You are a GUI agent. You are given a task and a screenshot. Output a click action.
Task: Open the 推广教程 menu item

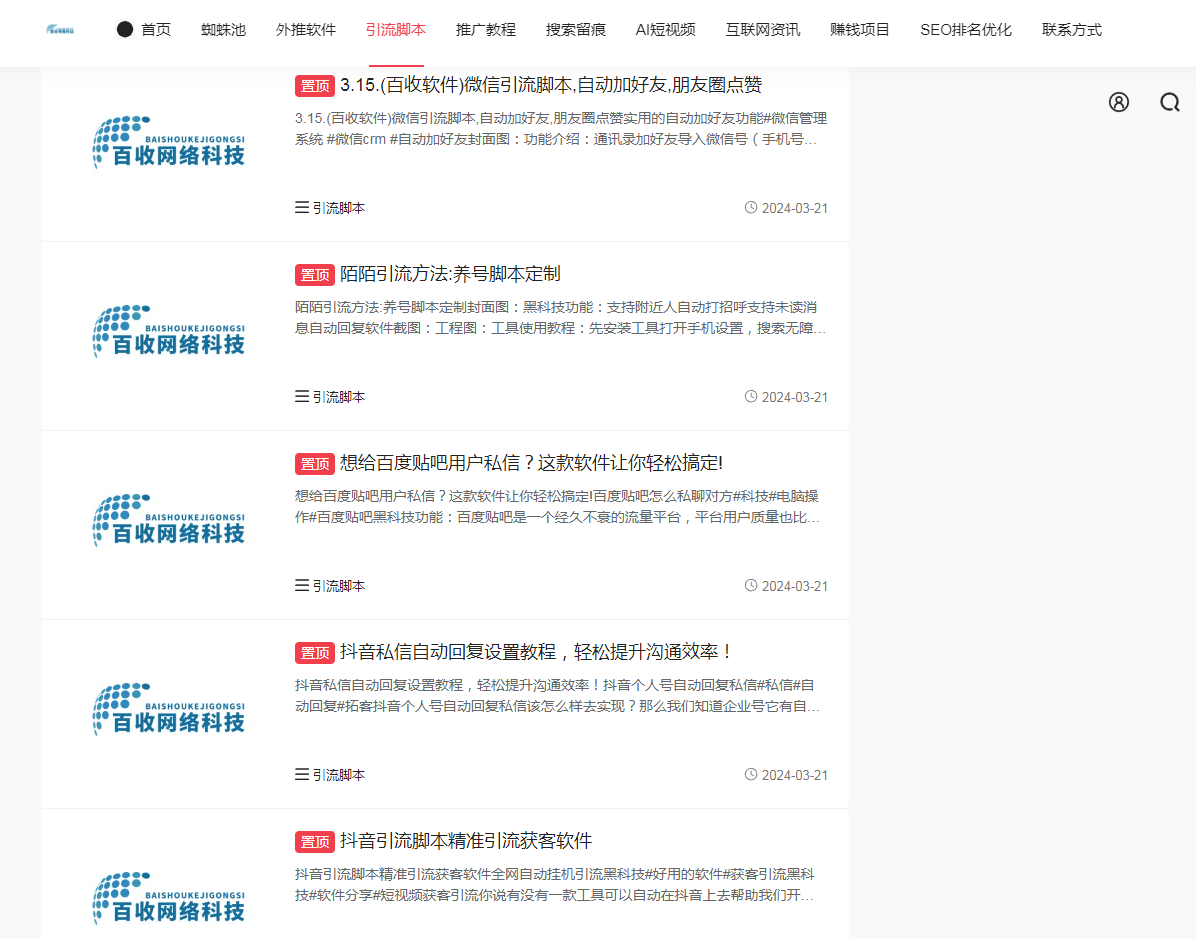click(486, 30)
